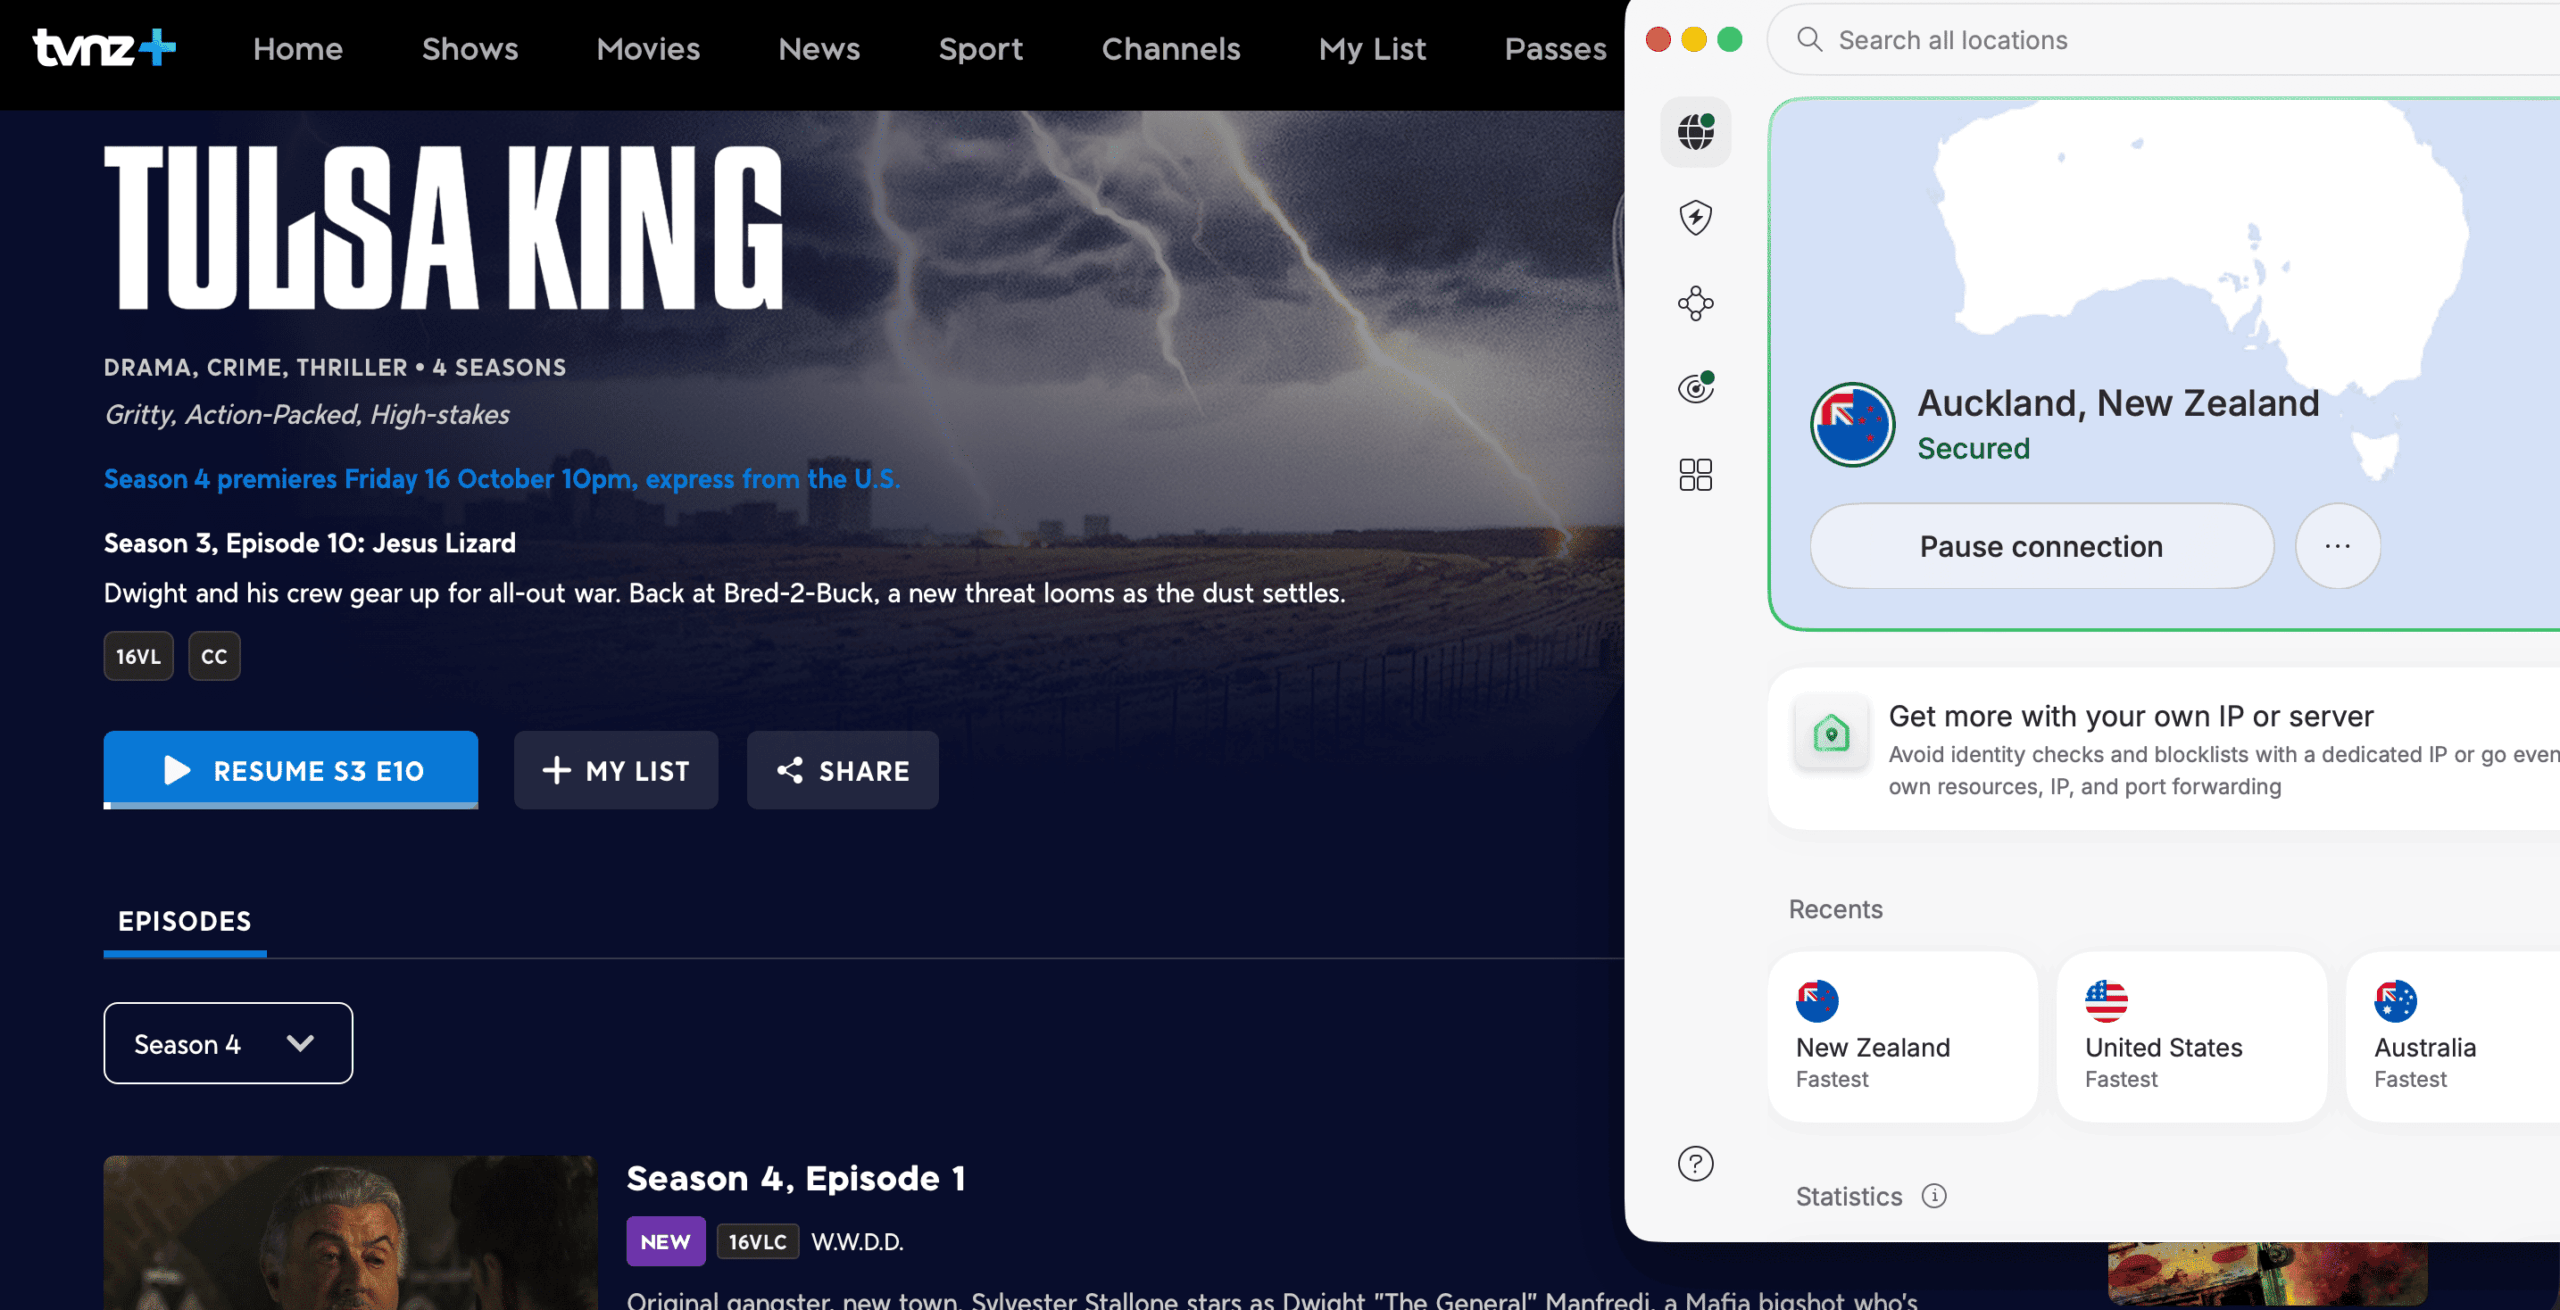The image size is (2560, 1310).
Task: Expand the Season 4 dropdown
Action: (x=228, y=1043)
